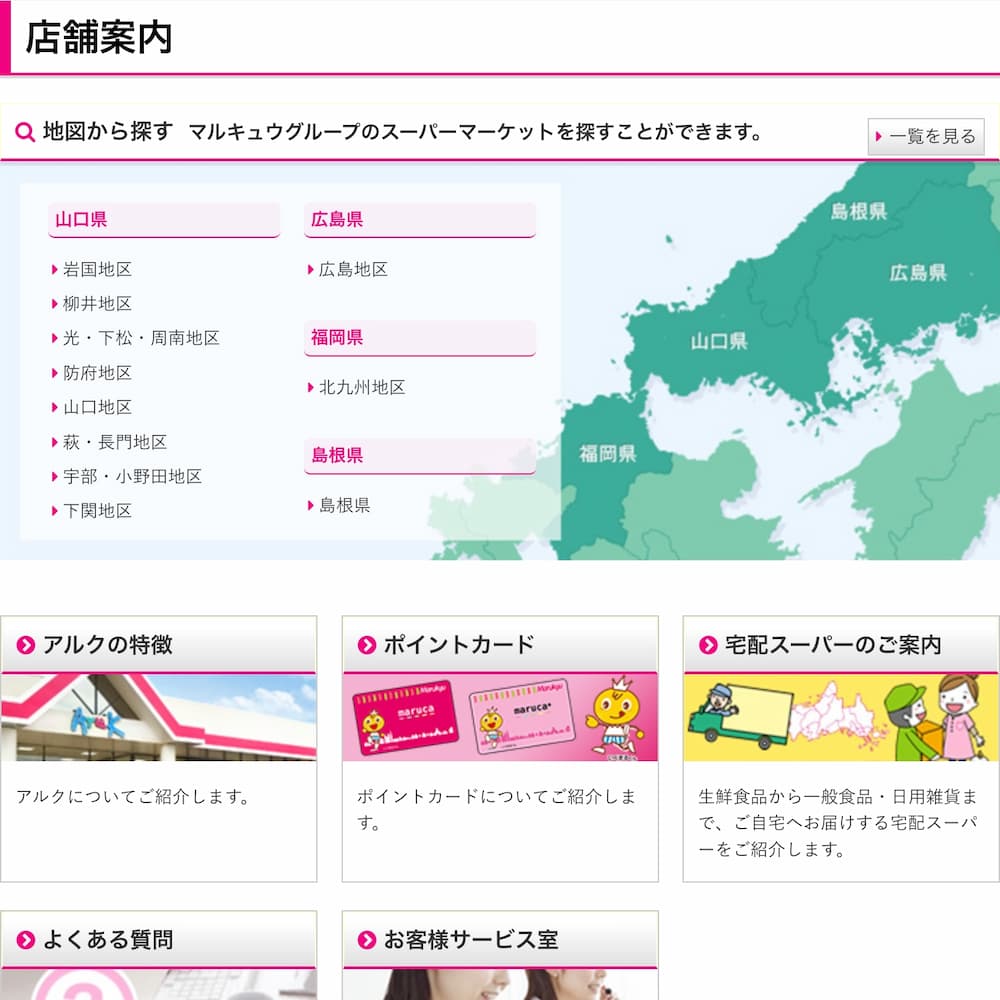Click the arrow icon beside お客様サービス室

(367, 940)
